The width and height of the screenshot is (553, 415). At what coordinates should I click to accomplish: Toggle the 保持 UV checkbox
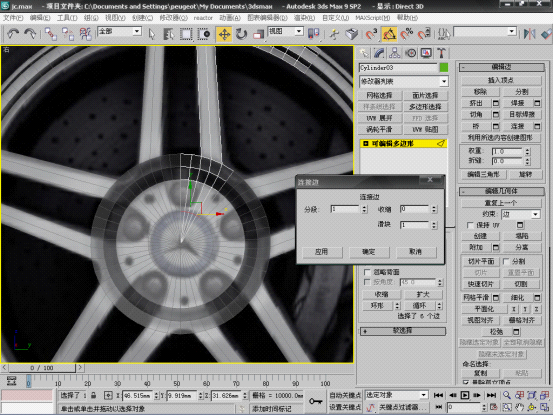470,225
